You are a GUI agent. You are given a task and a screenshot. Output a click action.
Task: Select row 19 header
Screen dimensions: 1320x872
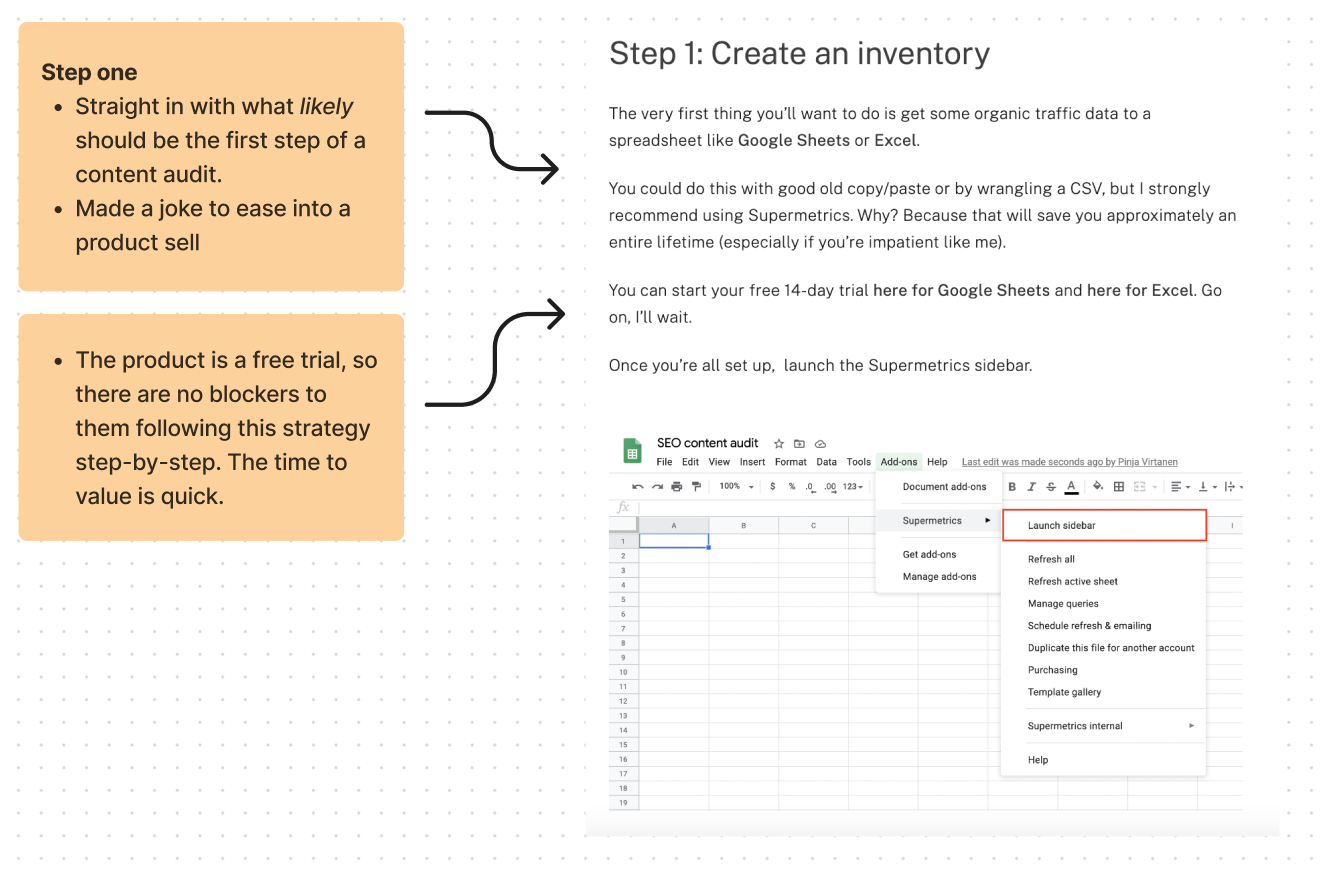pos(623,803)
